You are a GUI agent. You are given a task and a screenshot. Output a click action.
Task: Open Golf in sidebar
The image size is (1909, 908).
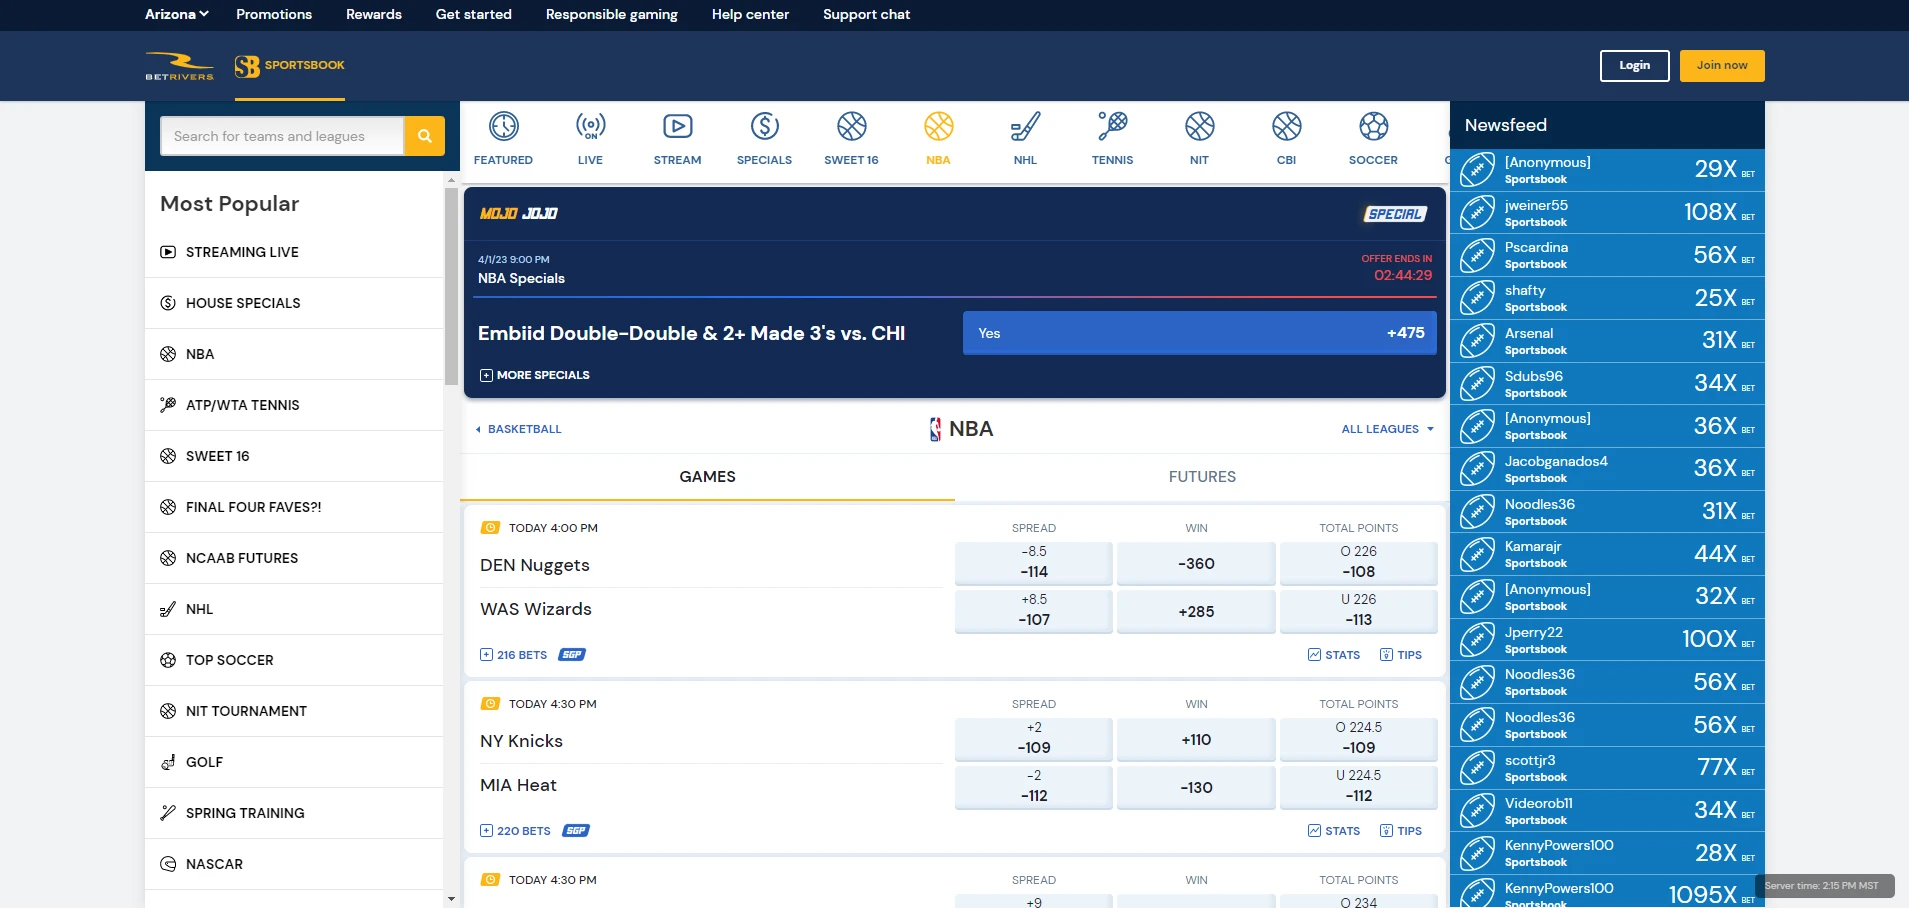click(294, 762)
